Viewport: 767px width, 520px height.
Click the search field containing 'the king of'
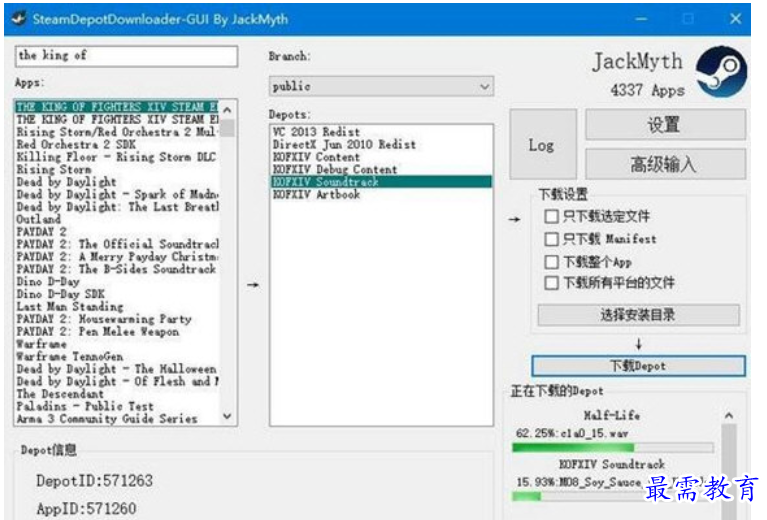pyautogui.click(x=126, y=56)
